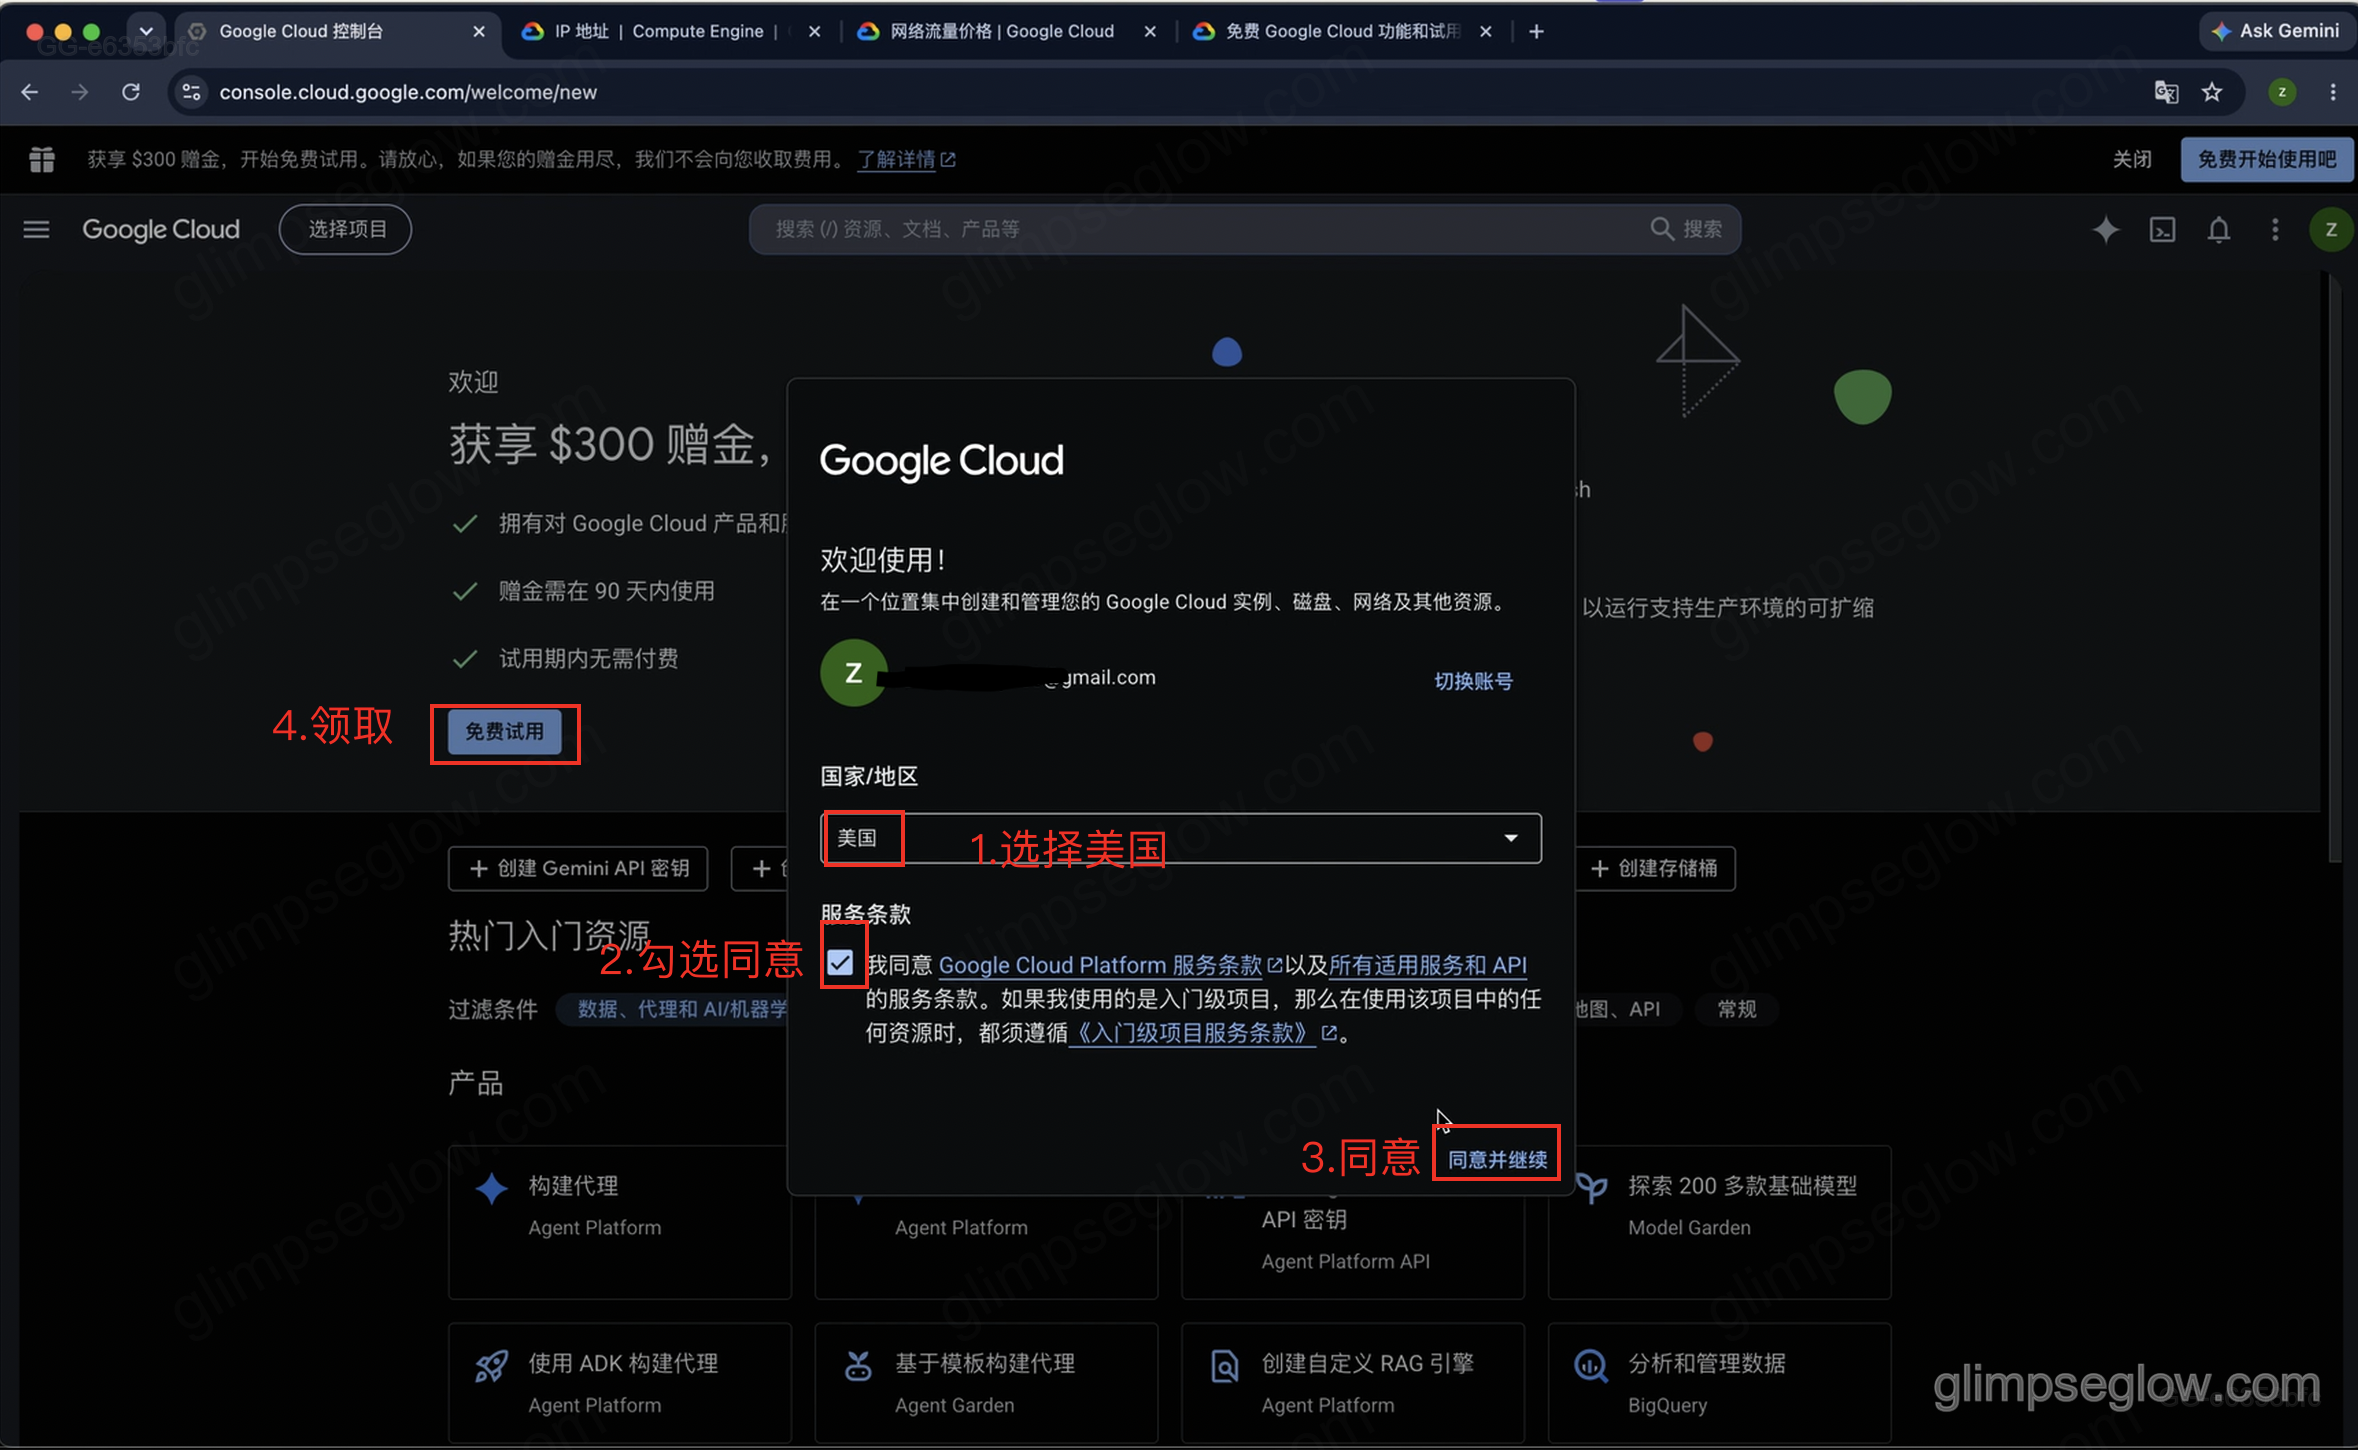Switch to the 免费 Google Cloud 功能和试用 tab

point(1342,32)
